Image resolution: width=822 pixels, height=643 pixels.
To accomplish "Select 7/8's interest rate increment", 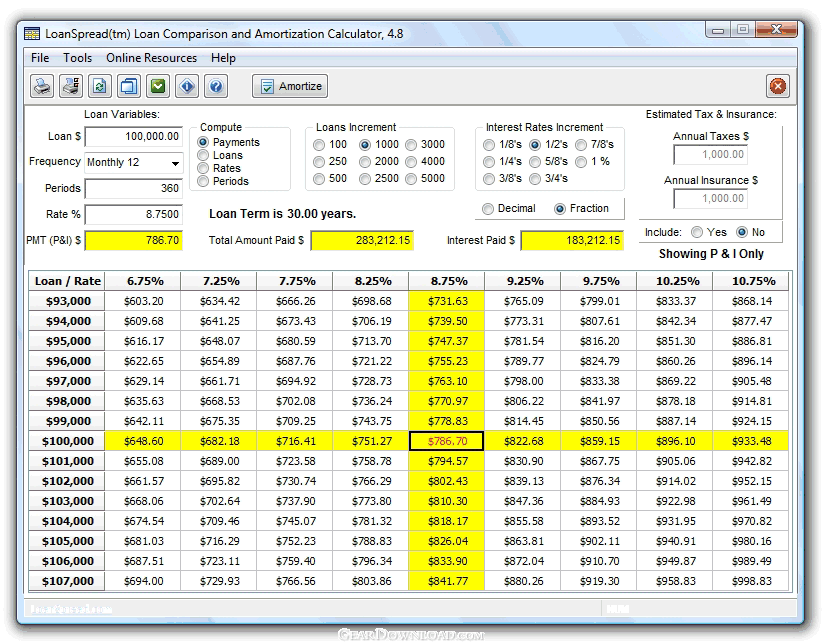I will tap(581, 145).
